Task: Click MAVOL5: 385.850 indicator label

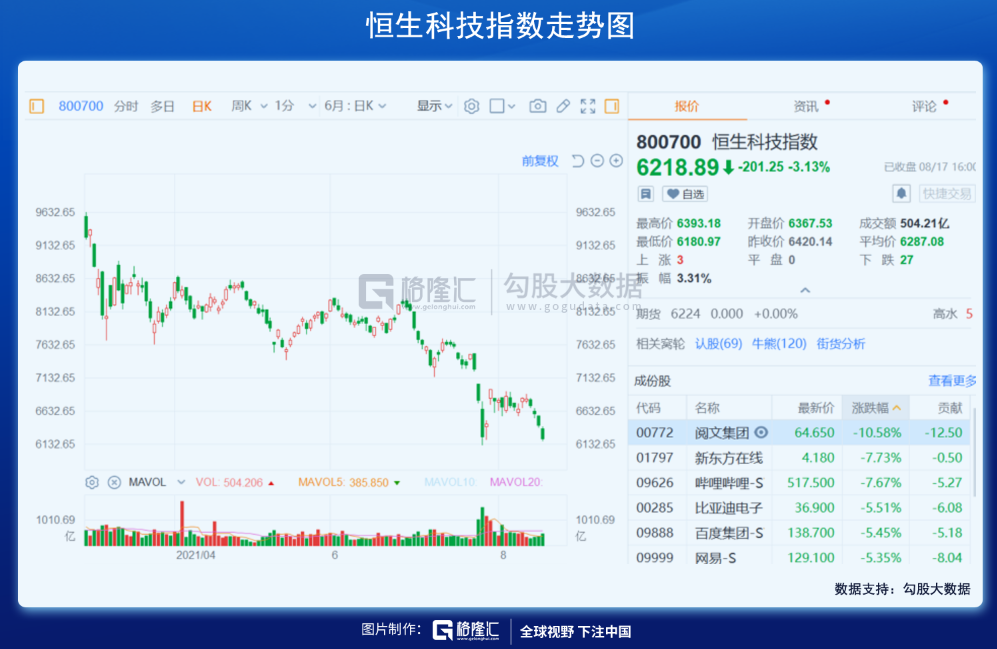Action: tap(343, 482)
